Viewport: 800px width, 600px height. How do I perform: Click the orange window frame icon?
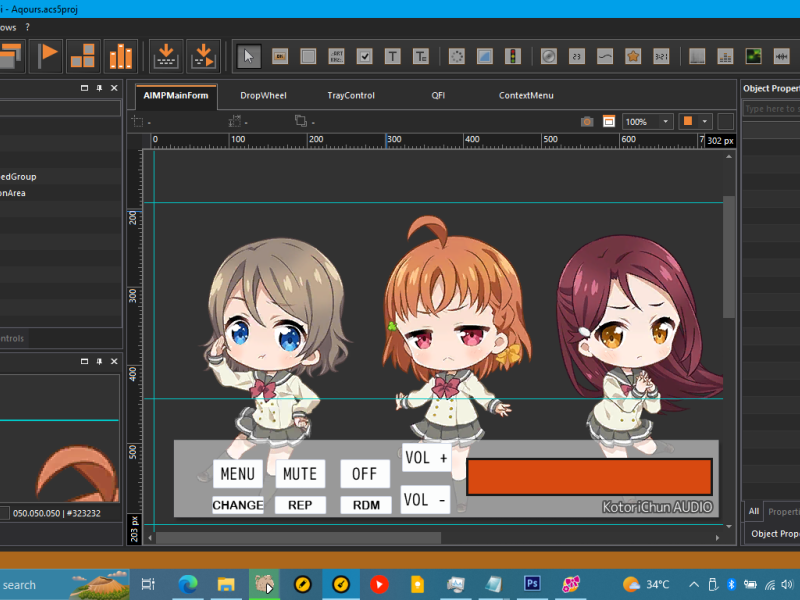tap(609, 121)
